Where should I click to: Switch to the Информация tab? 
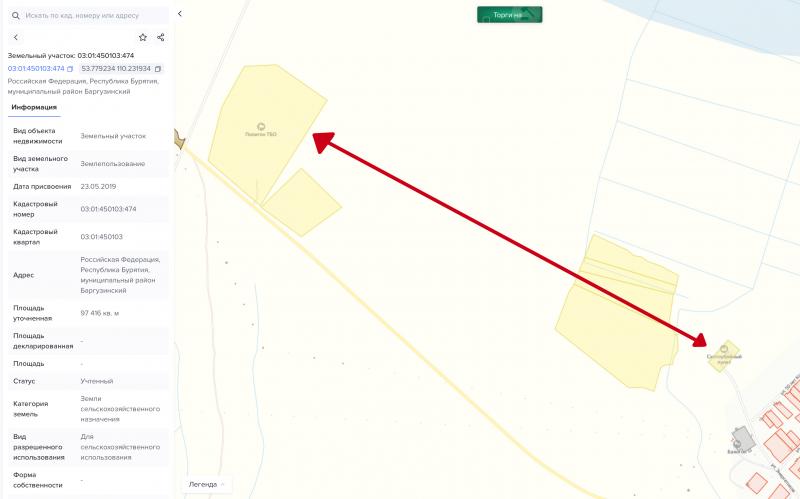pos(34,107)
